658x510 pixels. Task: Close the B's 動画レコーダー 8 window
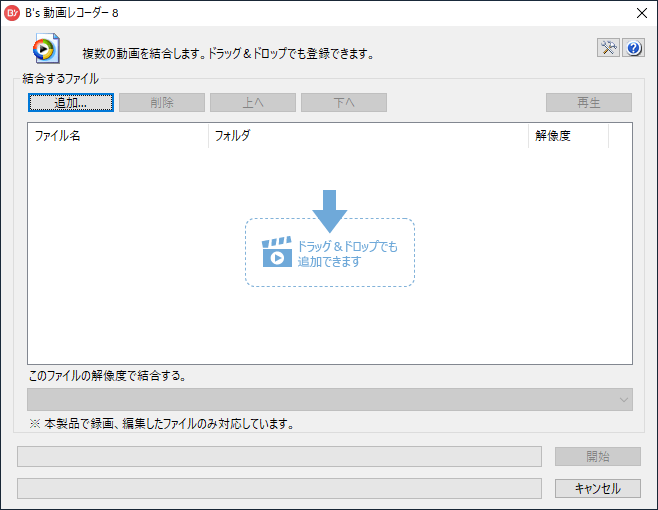(641, 13)
